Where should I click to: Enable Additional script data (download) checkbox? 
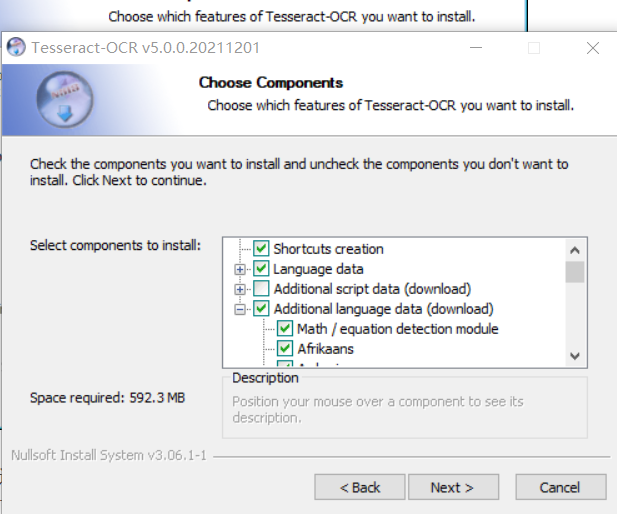pyautogui.click(x=261, y=288)
